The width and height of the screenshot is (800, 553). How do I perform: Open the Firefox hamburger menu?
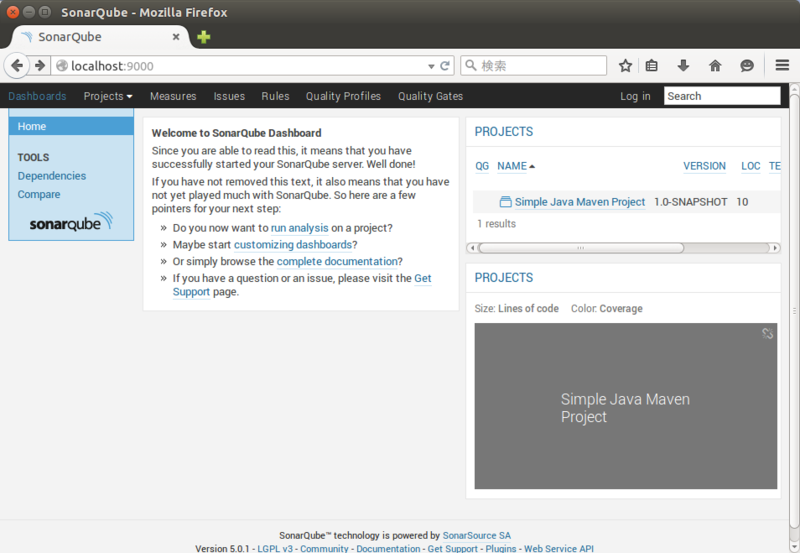(x=782, y=65)
